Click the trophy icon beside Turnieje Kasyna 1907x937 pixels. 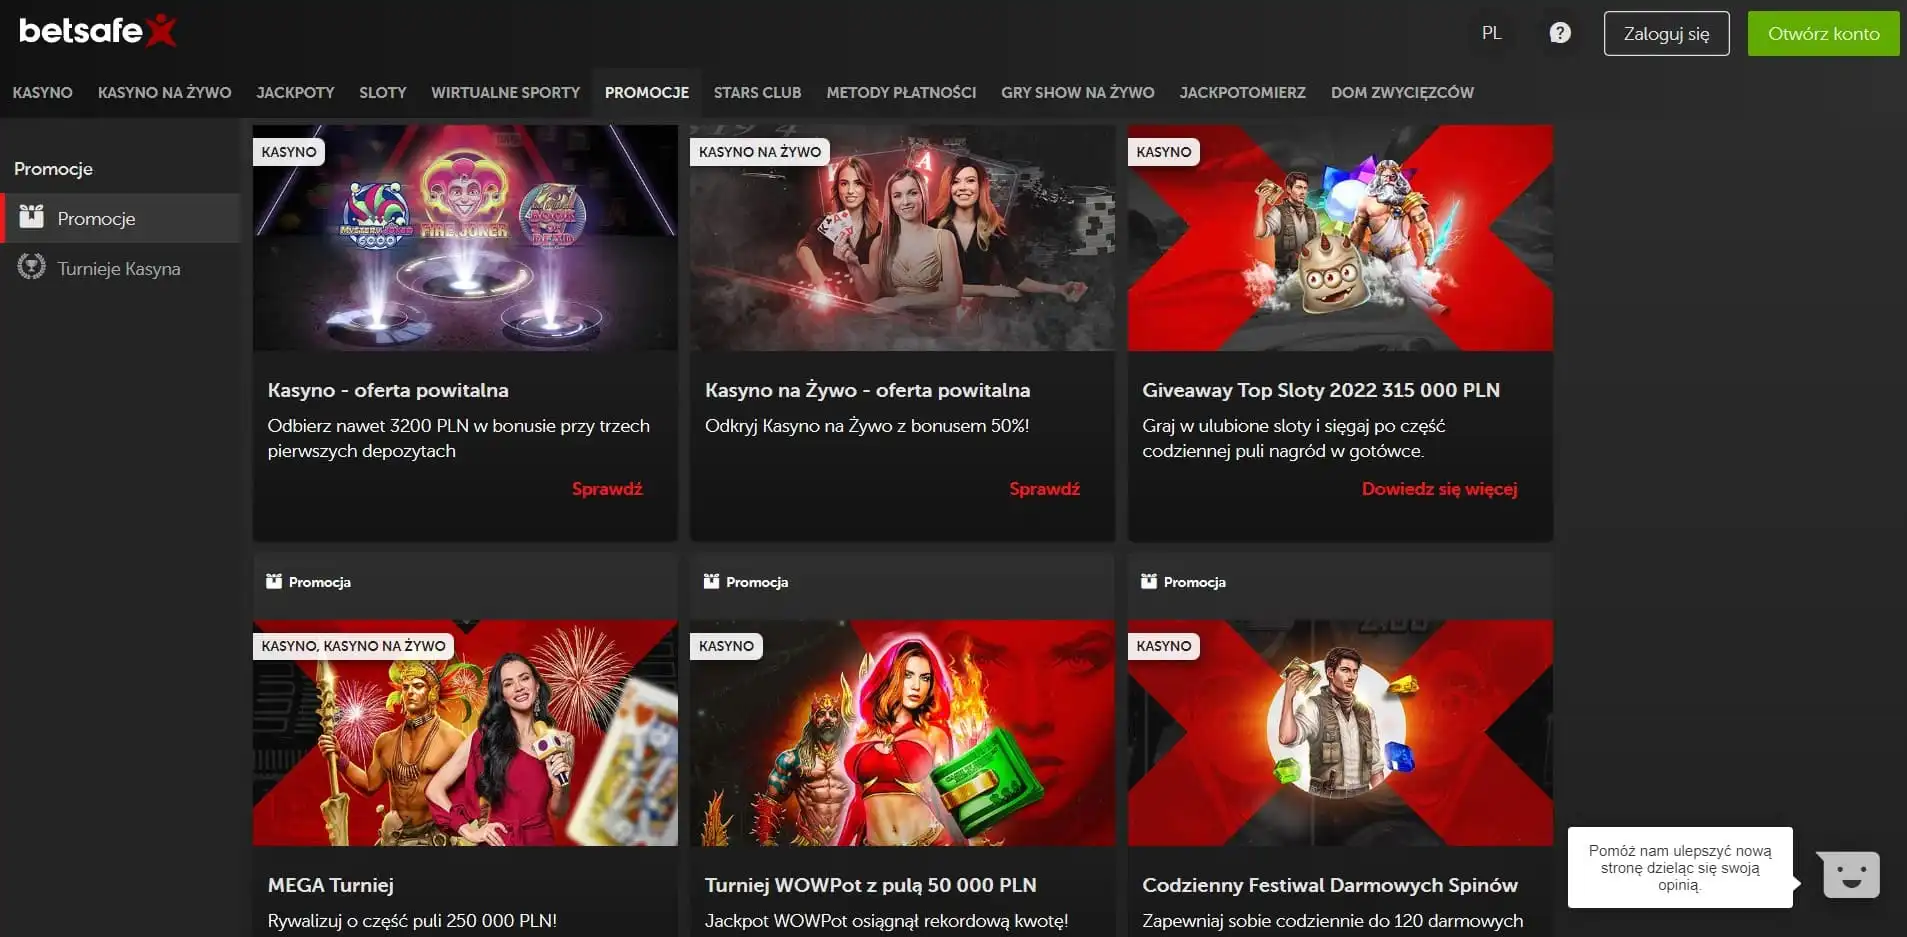pyautogui.click(x=32, y=267)
